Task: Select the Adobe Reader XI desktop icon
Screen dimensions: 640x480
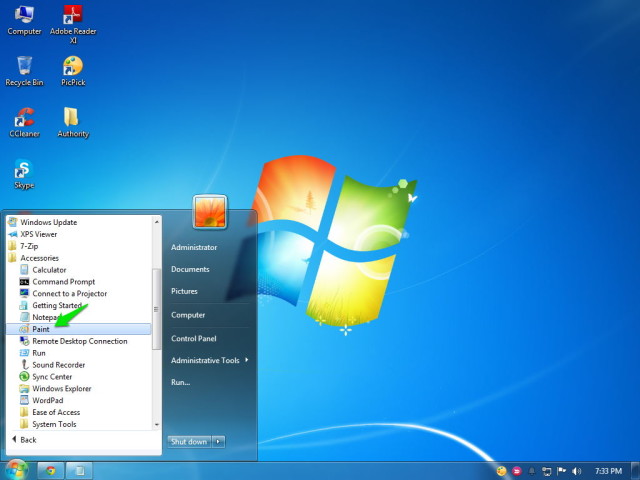Action: [x=73, y=24]
